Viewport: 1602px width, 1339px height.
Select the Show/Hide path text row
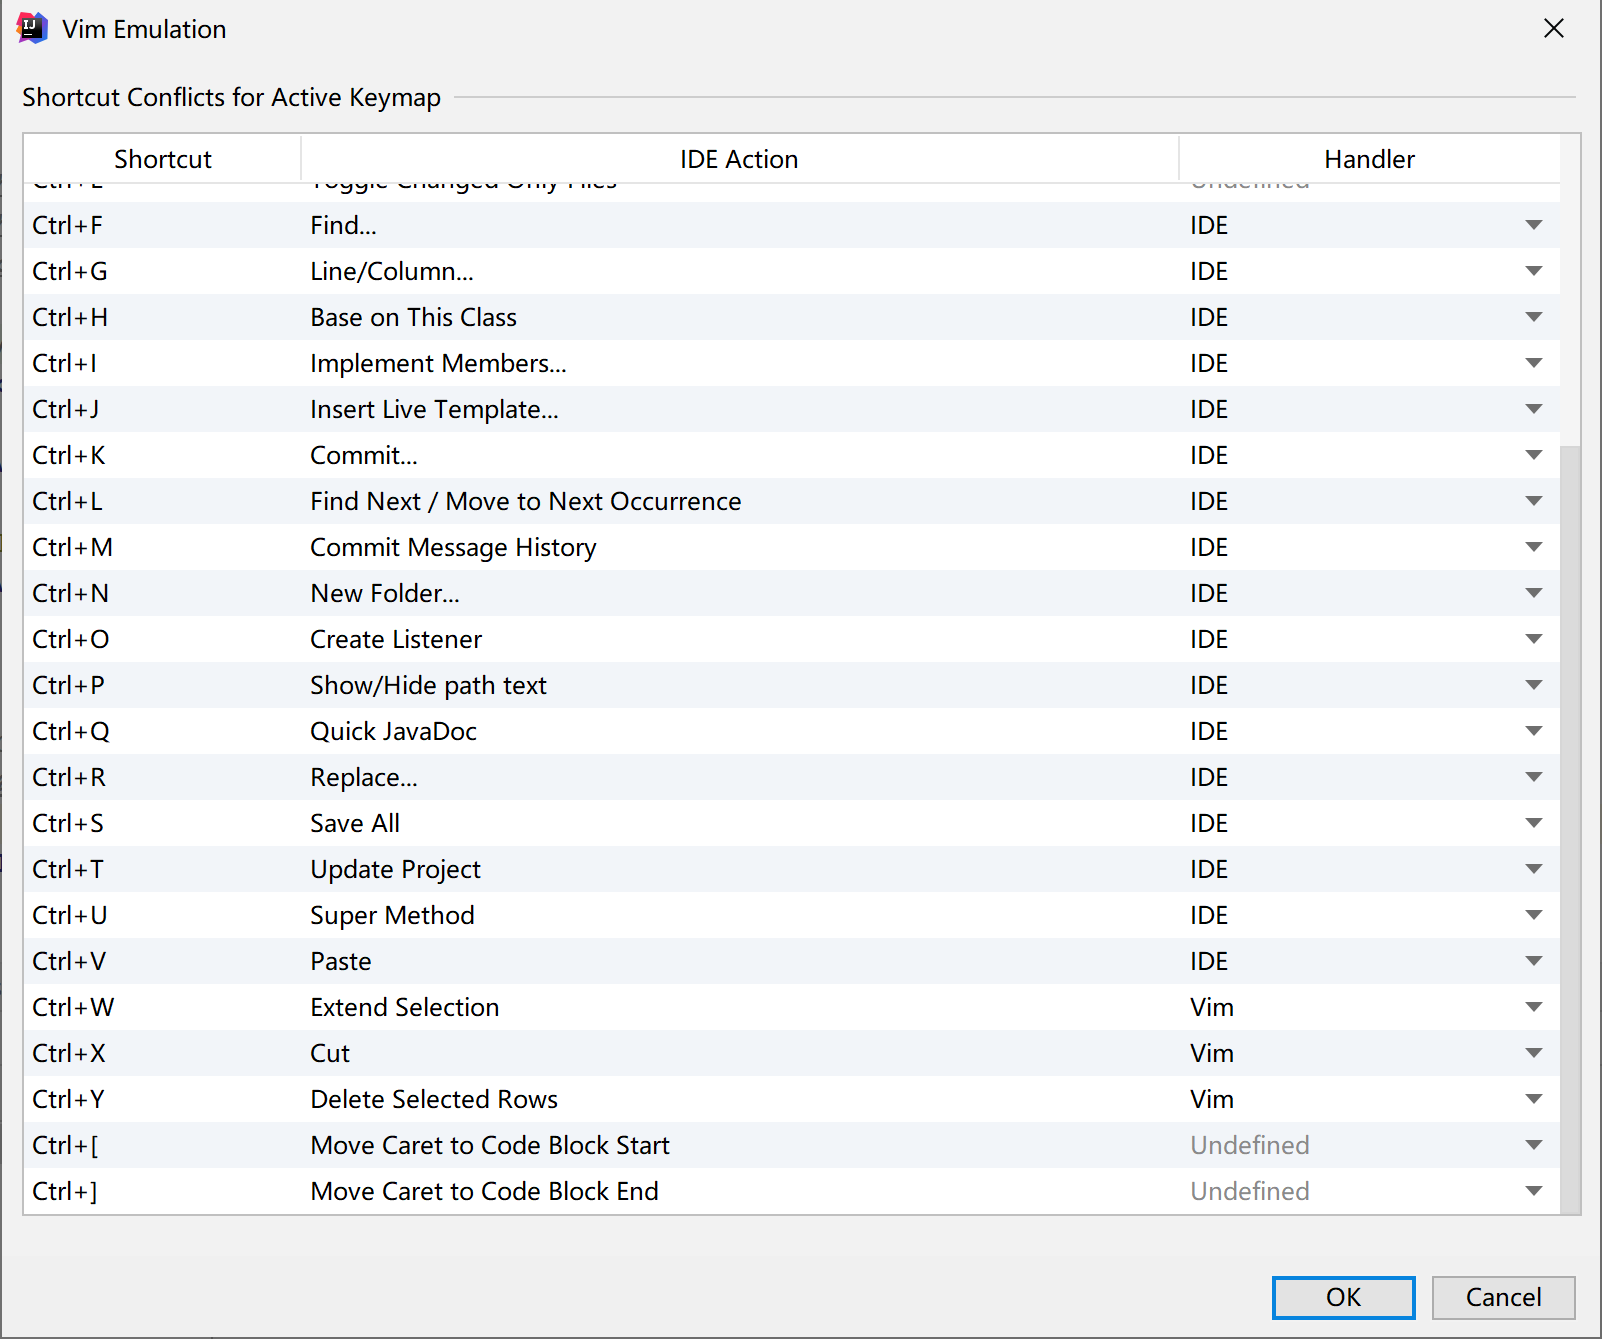(x=792, y=685)
